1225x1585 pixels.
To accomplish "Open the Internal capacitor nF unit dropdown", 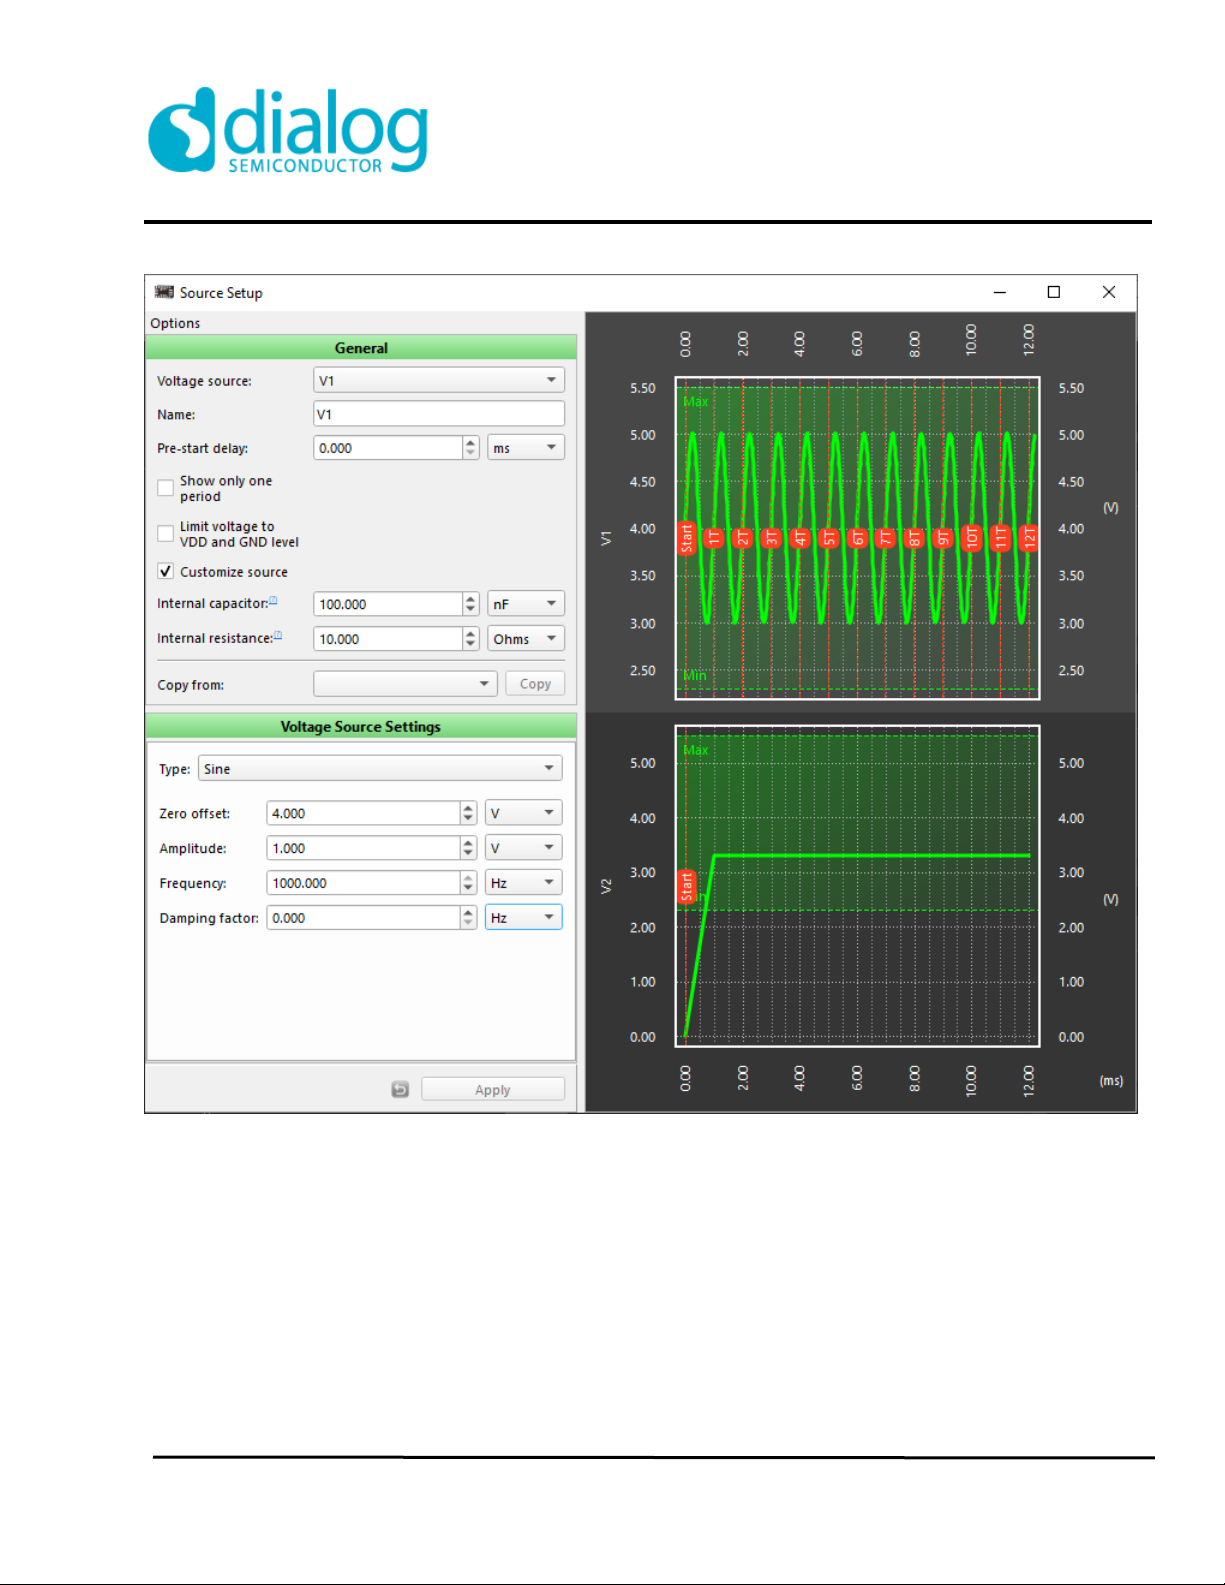I will [x=526, y=604].
